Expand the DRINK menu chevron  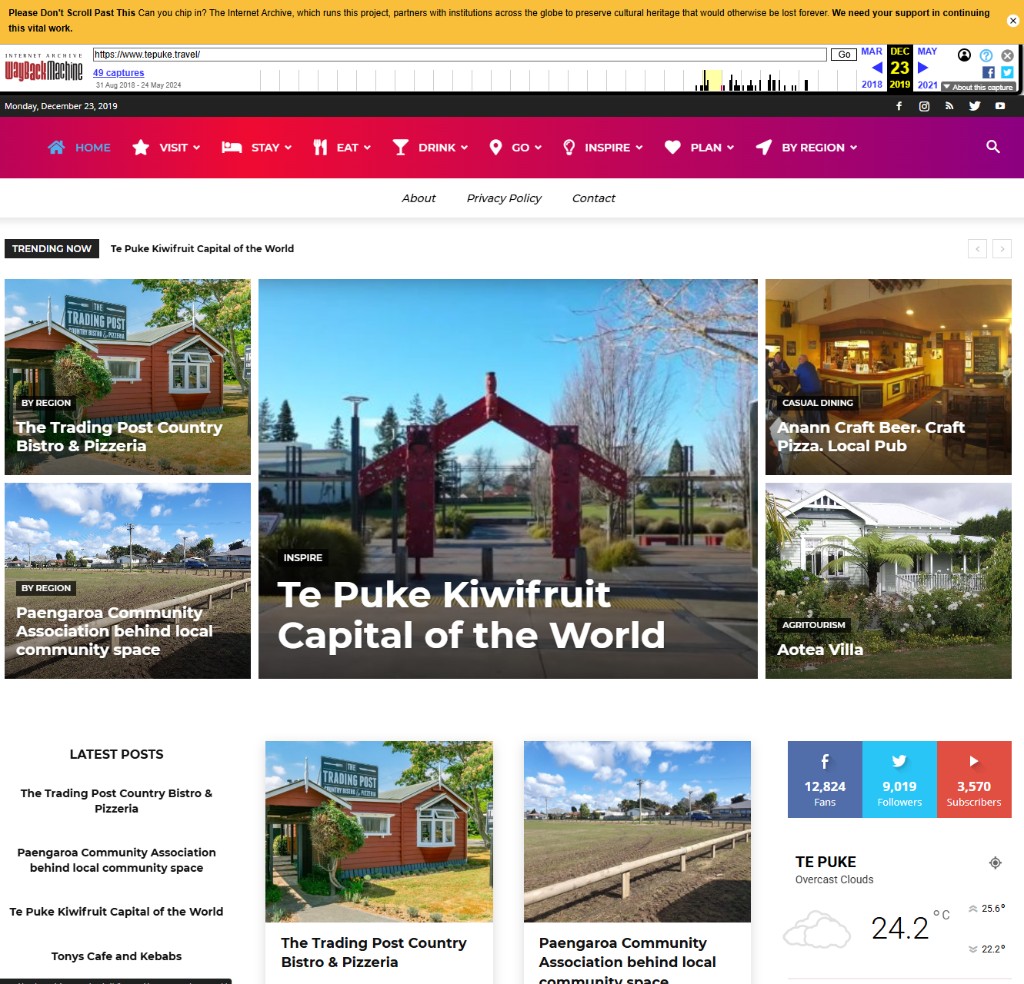click(x=464, y=148)
